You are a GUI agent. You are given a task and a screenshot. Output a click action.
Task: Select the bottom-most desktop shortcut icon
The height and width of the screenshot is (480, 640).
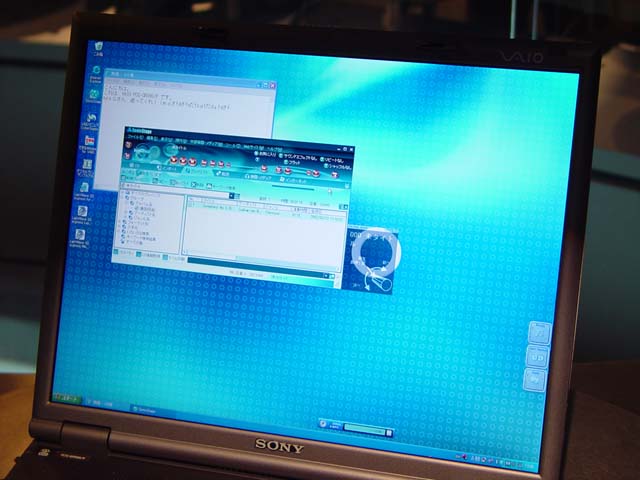point(79,238)
